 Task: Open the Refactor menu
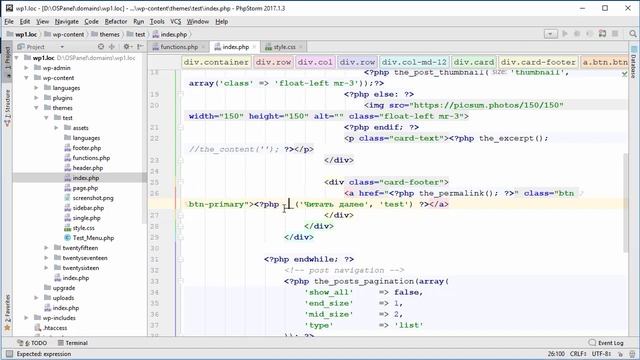click(116, 21)
